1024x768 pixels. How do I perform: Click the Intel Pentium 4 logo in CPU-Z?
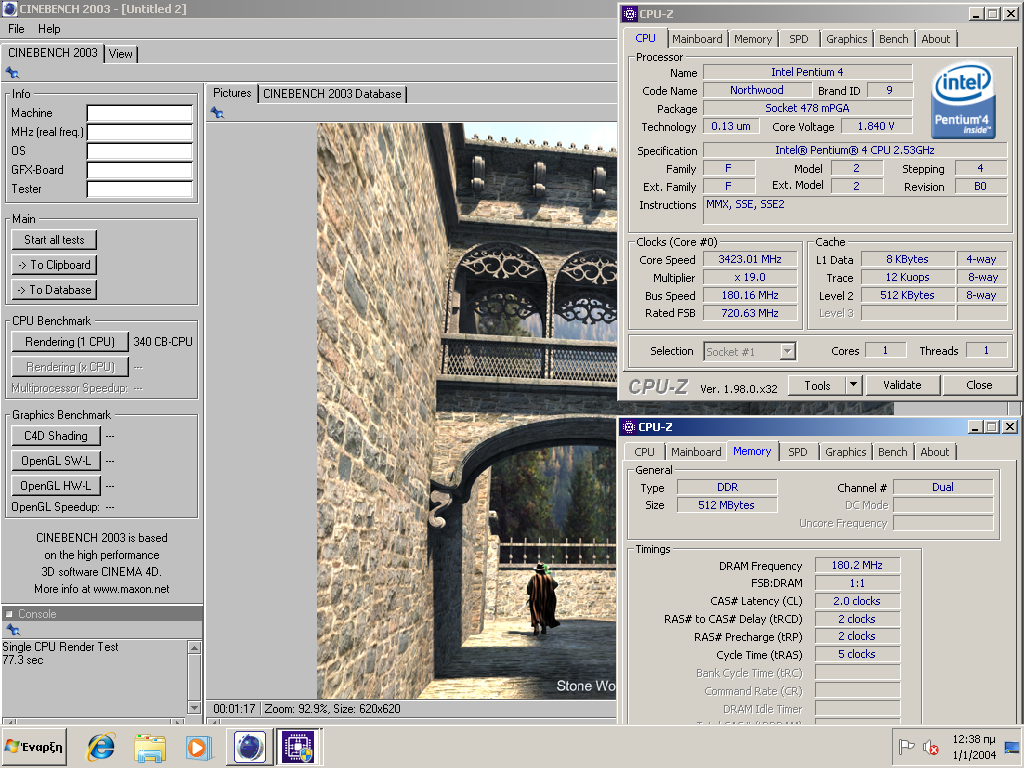[x=963, y=100]
